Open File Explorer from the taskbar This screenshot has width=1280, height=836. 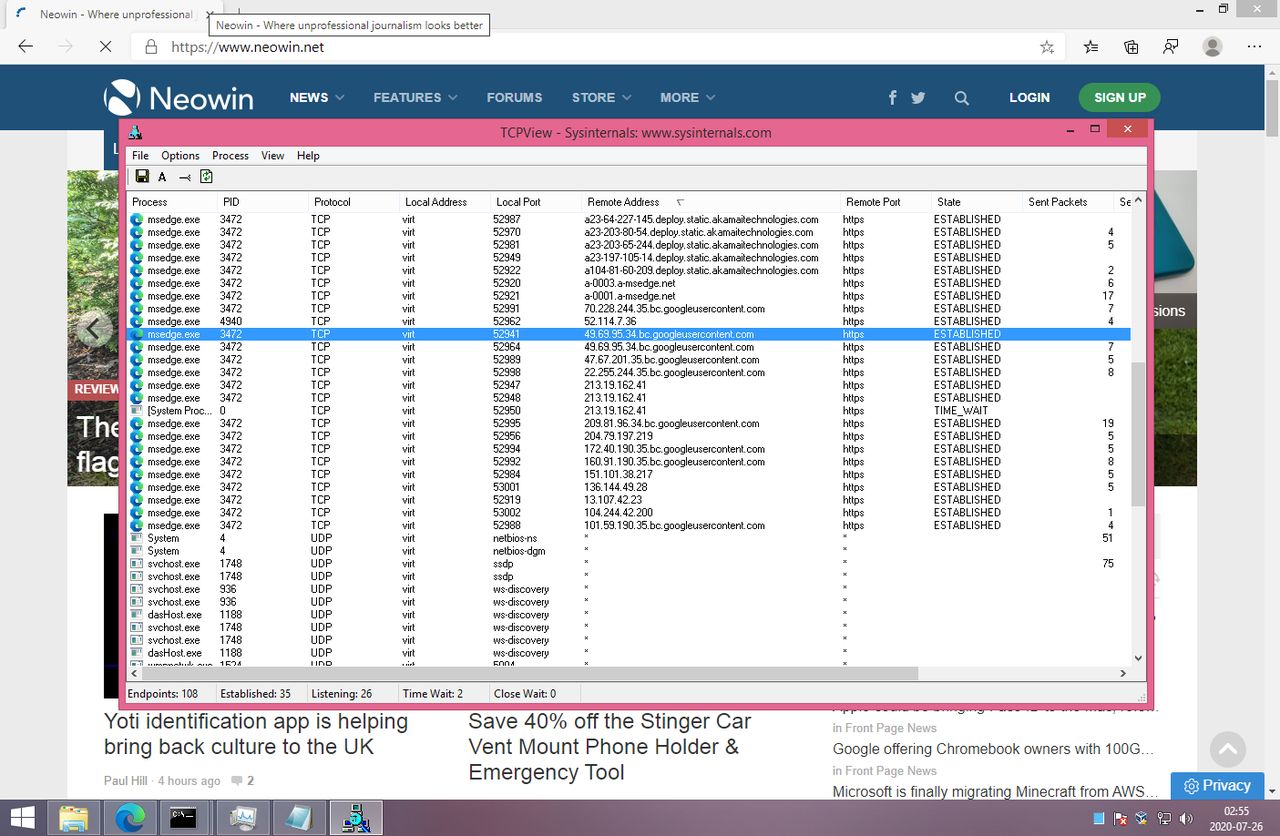point(73,818)
